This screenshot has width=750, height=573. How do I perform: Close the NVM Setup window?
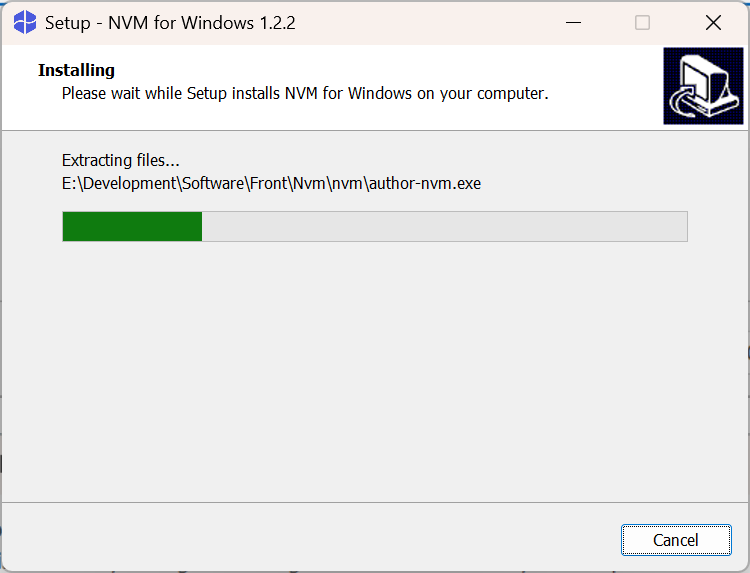click(713, 22)
